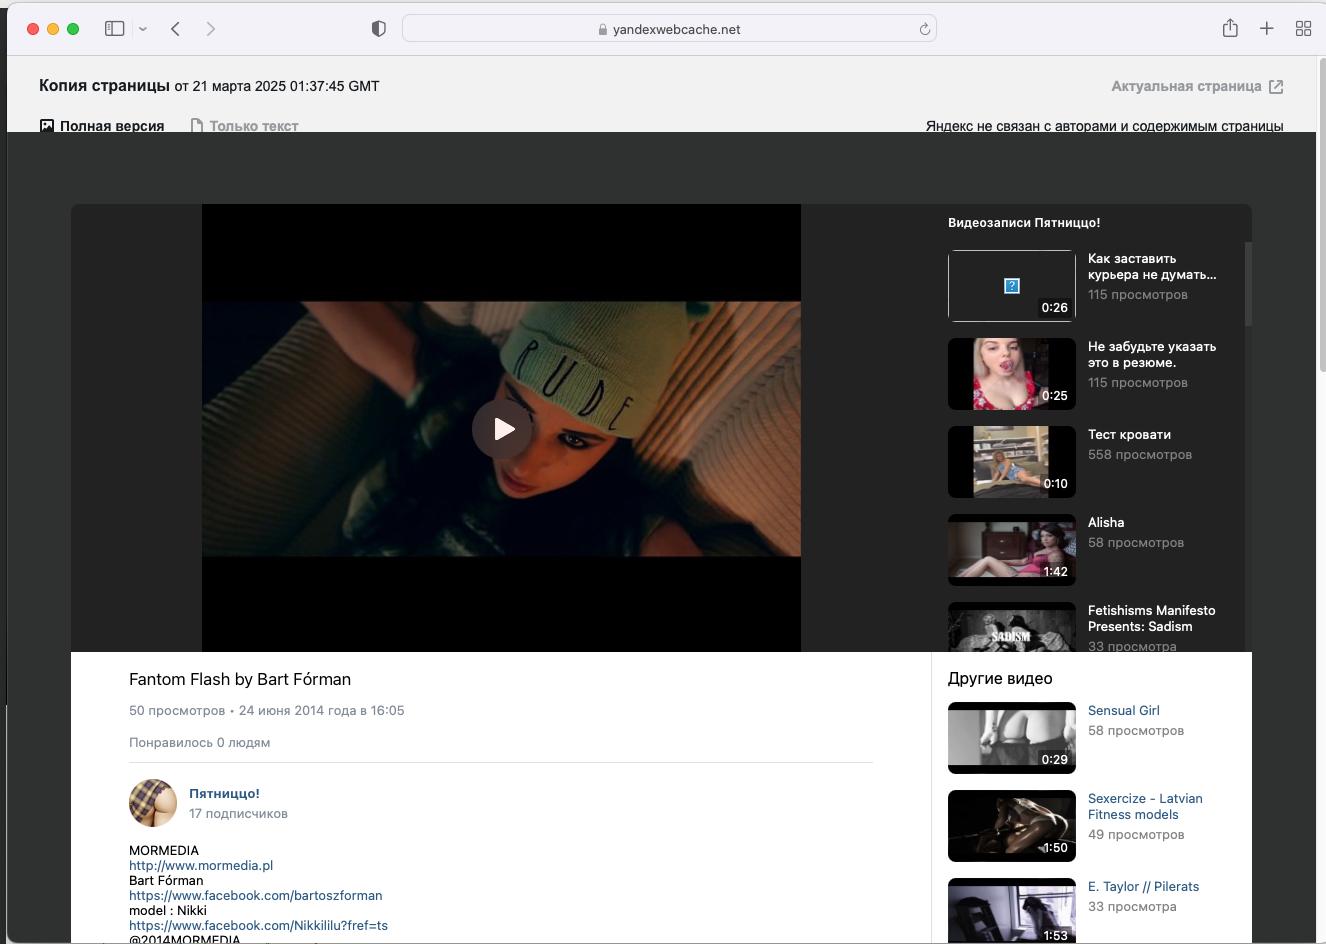Open the Share icon in toolbar
The height and width of the screenshot is (944, 1326).
coord(1230,28)
